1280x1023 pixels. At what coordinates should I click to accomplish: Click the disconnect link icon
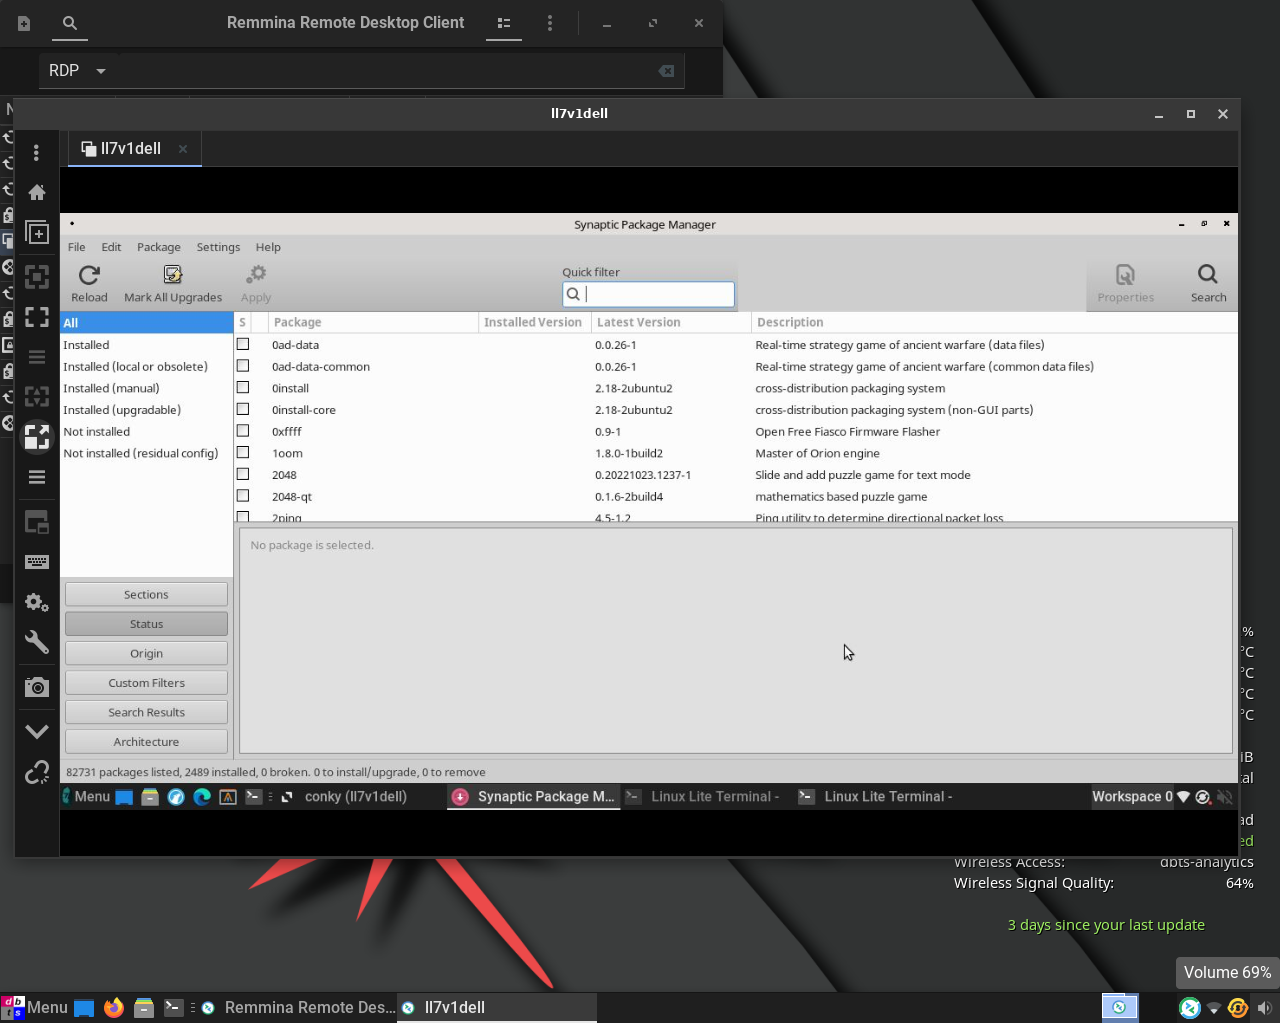pyautogui.click(x=37, y=772)
